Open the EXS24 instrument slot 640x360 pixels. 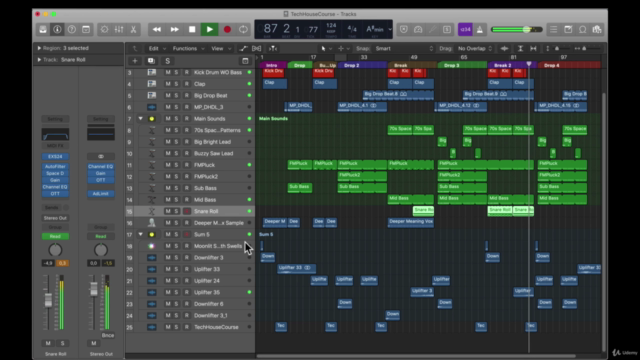pyautogui.click(x=55, y=157)
